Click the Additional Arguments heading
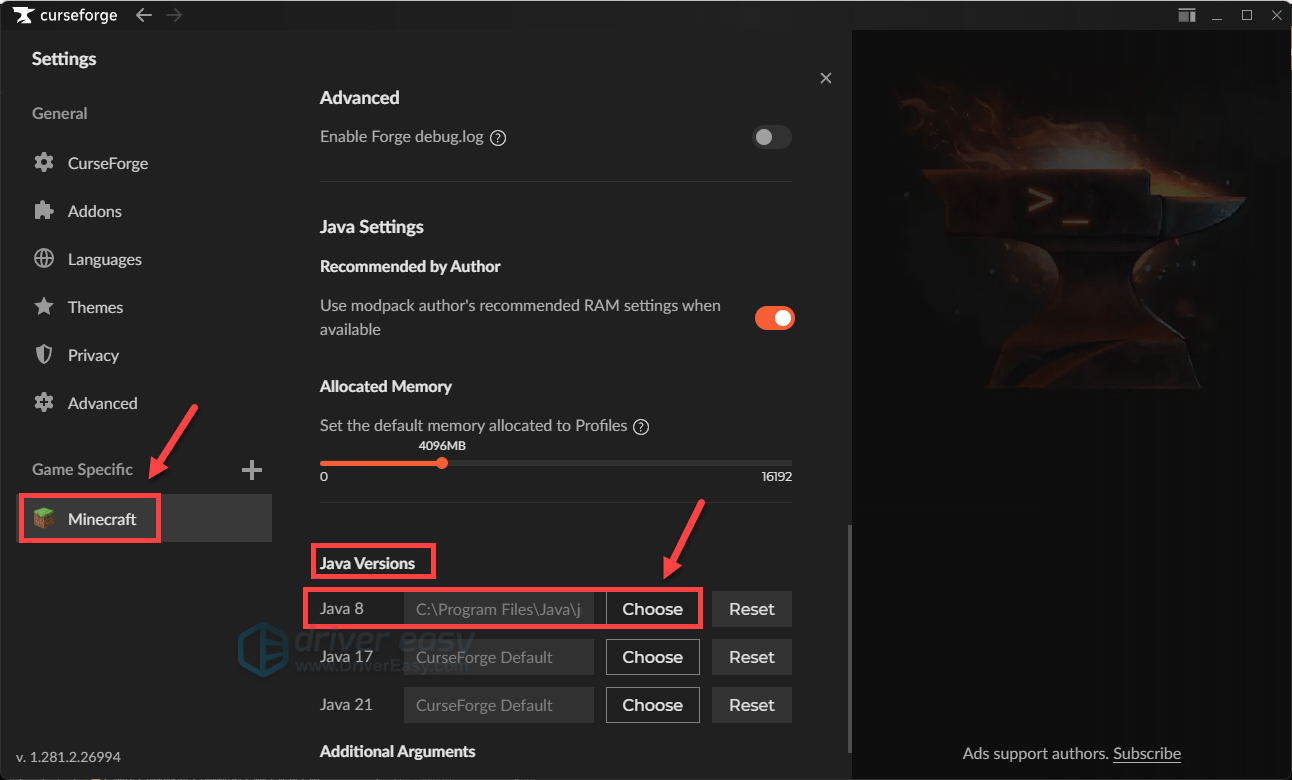 398,751
